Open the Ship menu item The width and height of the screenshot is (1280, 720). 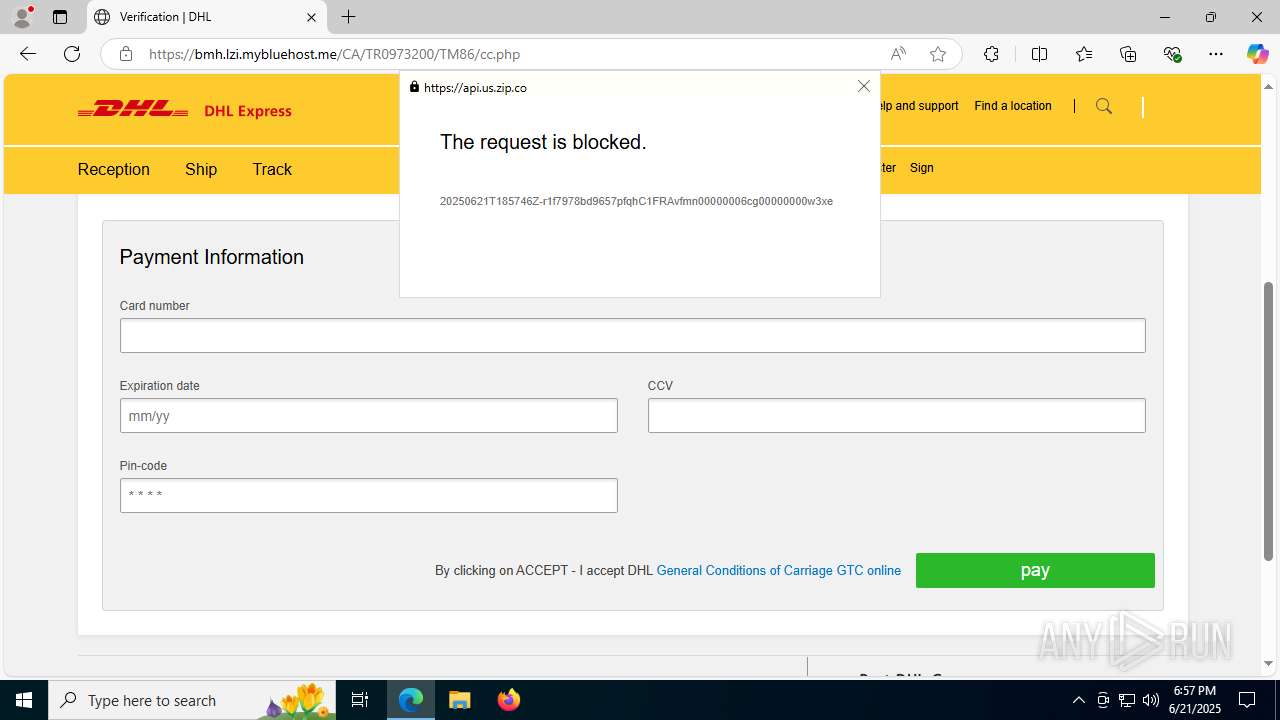click(x=201, y=169)
